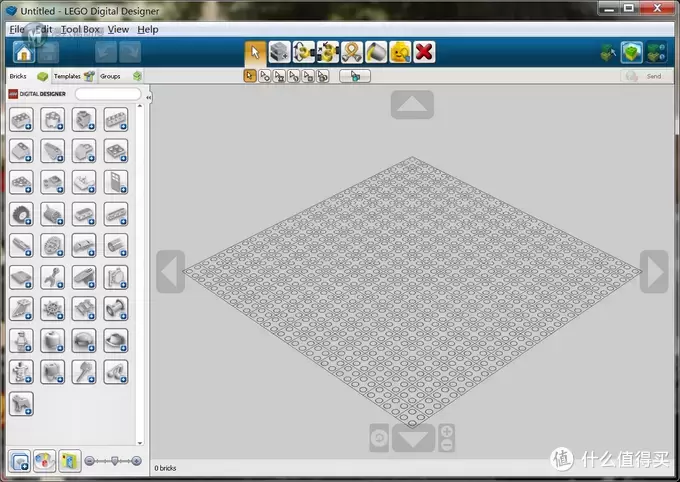
Task: Expand the animals category with horse
Action: point(21,404)
